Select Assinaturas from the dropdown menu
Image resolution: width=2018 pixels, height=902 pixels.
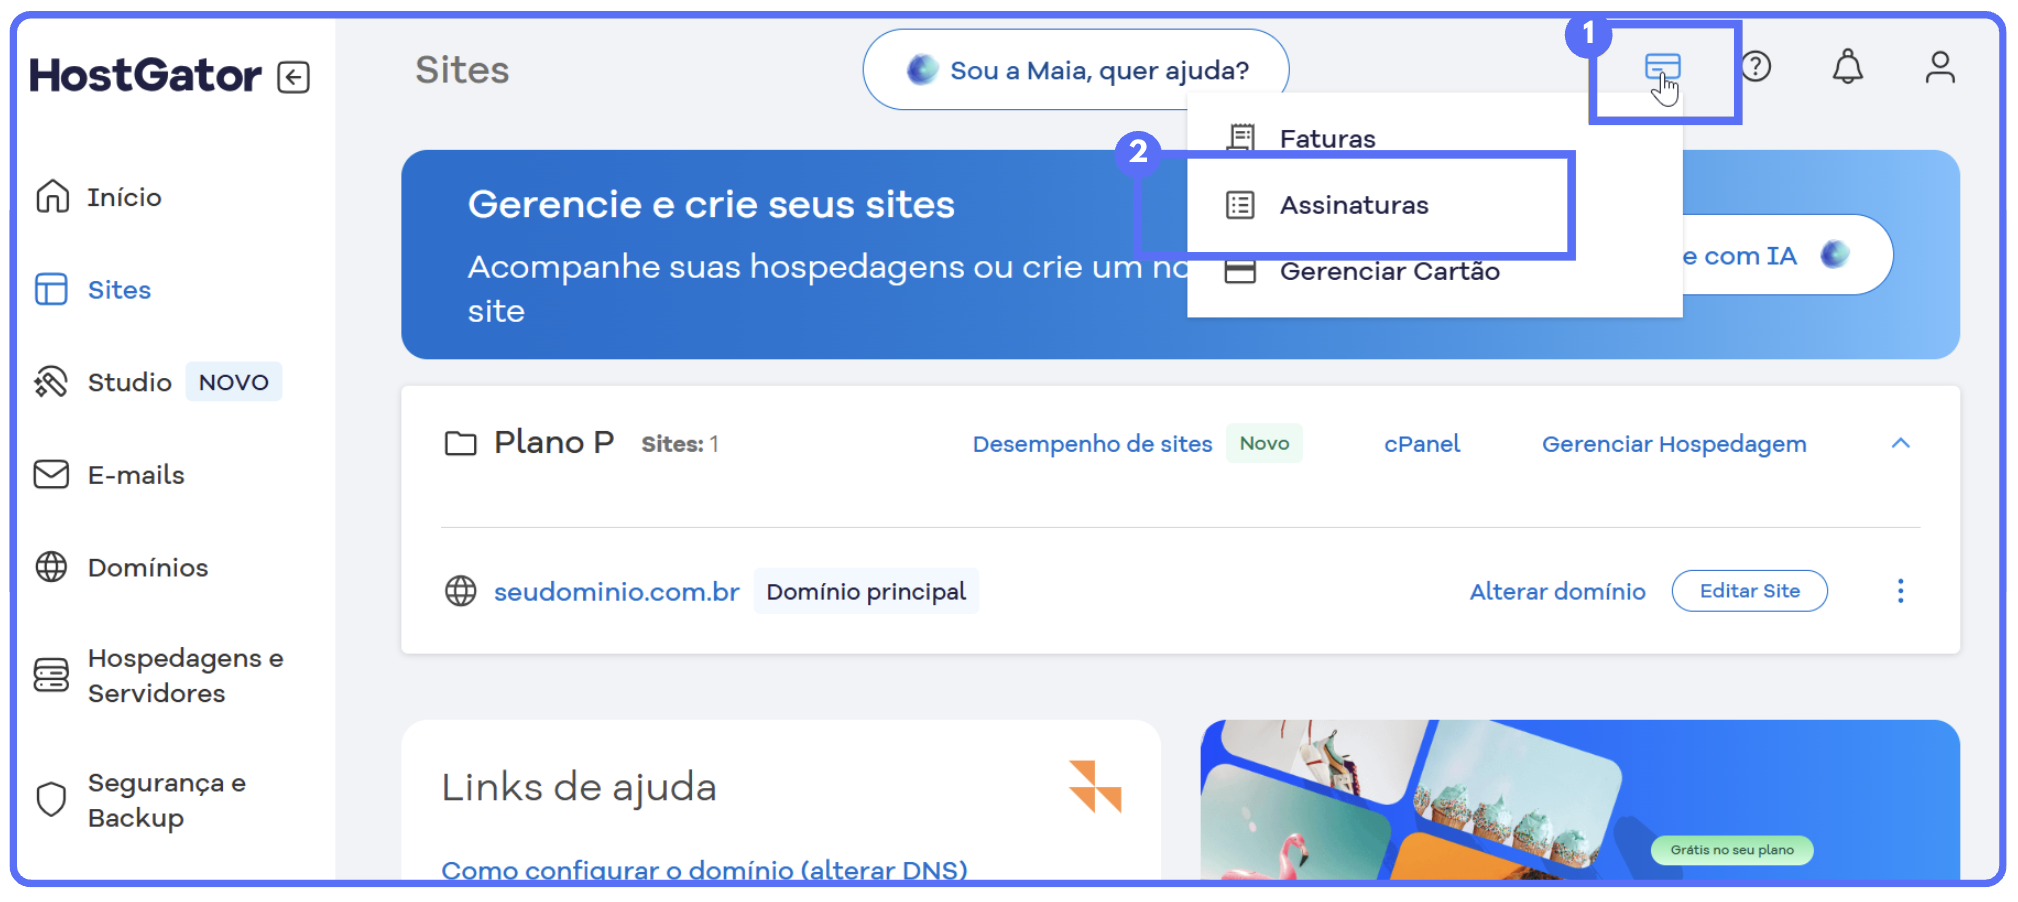click(1354, 205)
